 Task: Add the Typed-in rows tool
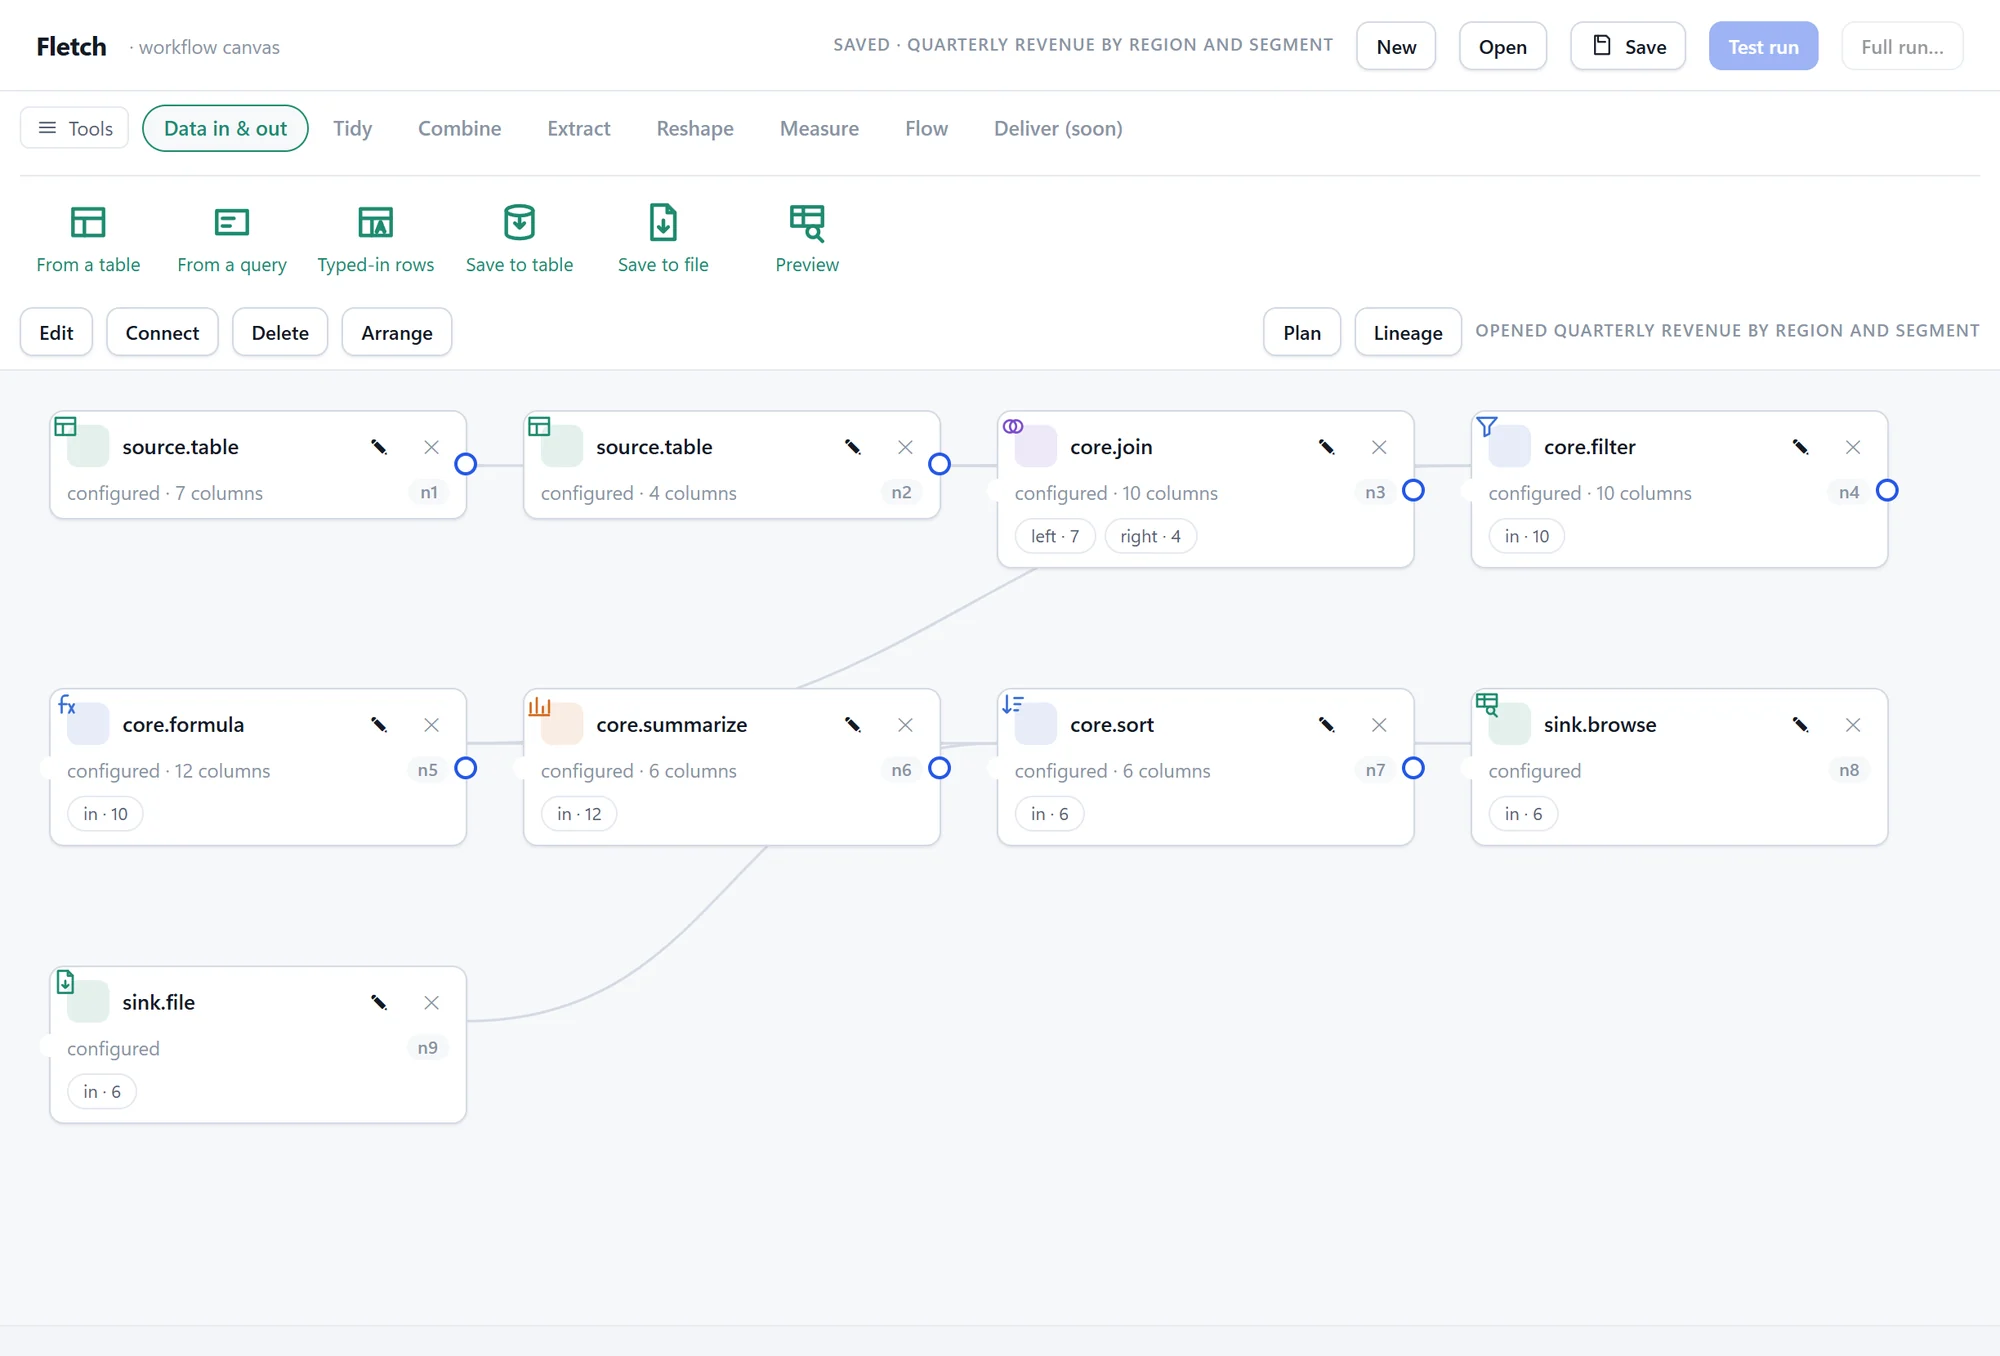pos(376,239)
